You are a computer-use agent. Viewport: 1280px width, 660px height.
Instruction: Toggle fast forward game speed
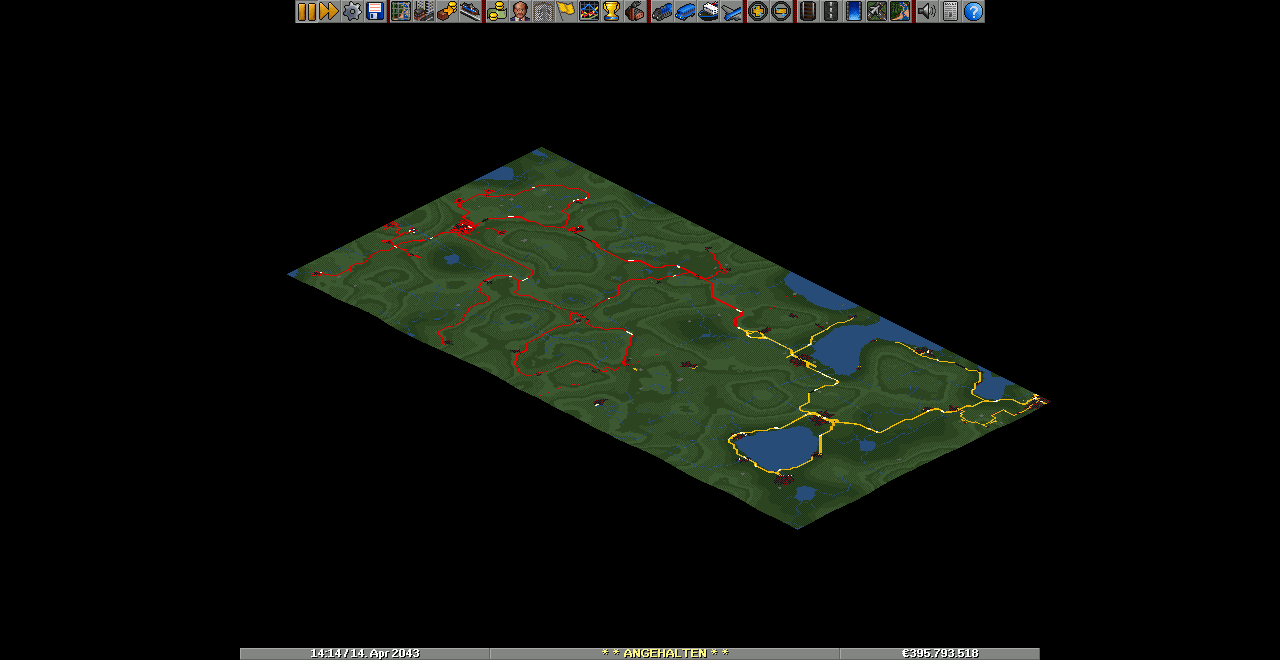point(329,11)
